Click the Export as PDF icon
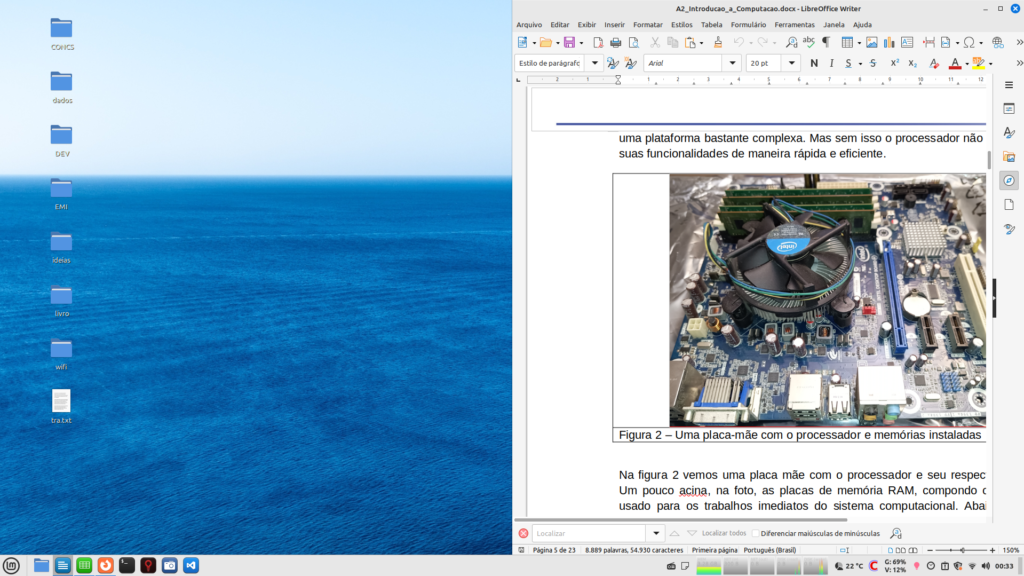This screenshot has width=1024, height=576. 598,42
